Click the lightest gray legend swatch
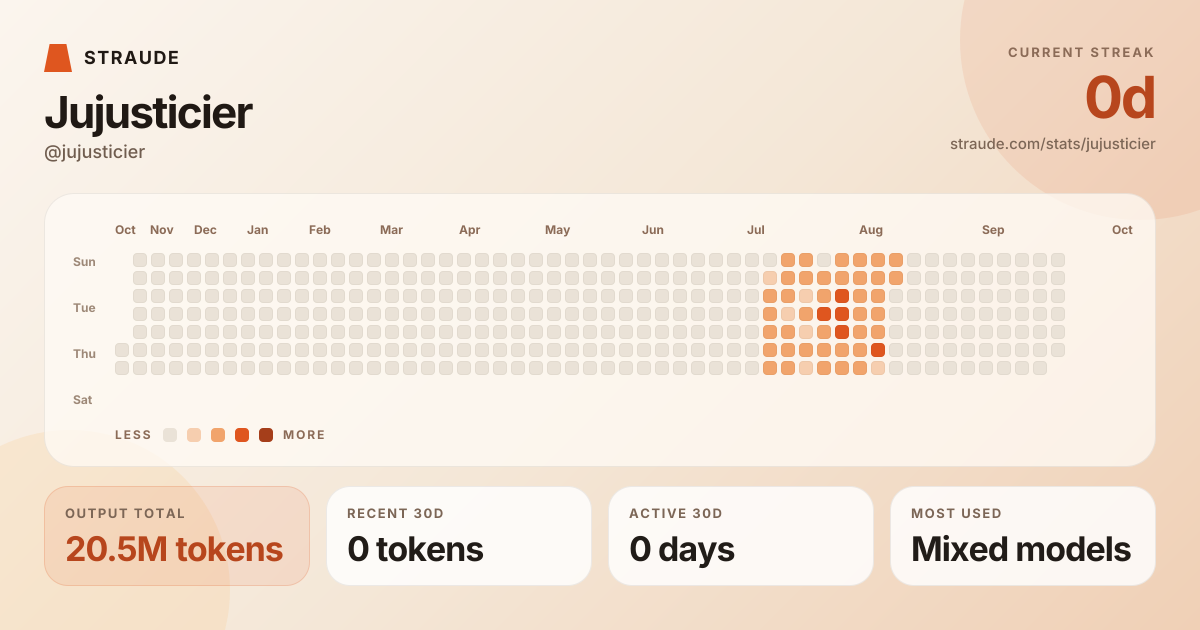 point(170,435)
